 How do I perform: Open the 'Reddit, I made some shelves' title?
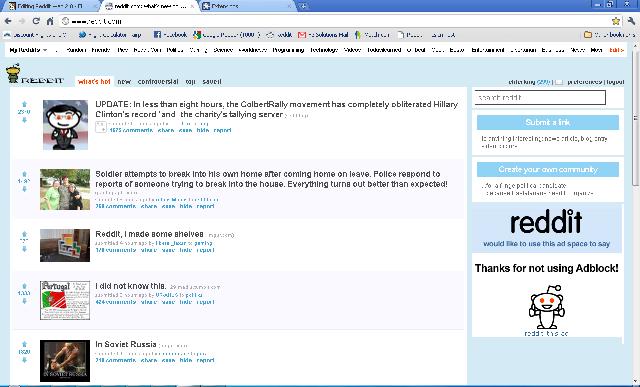(x=149, y=234)
